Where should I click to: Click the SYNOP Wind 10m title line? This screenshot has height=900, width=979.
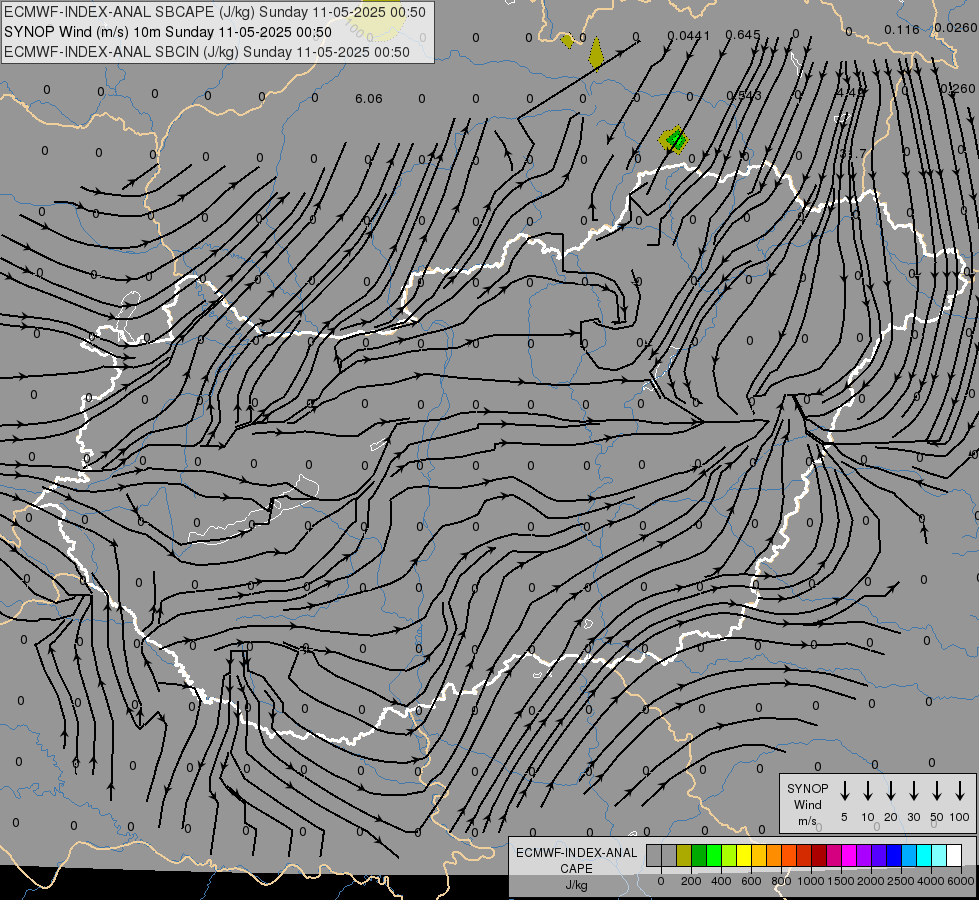(168, 32)
